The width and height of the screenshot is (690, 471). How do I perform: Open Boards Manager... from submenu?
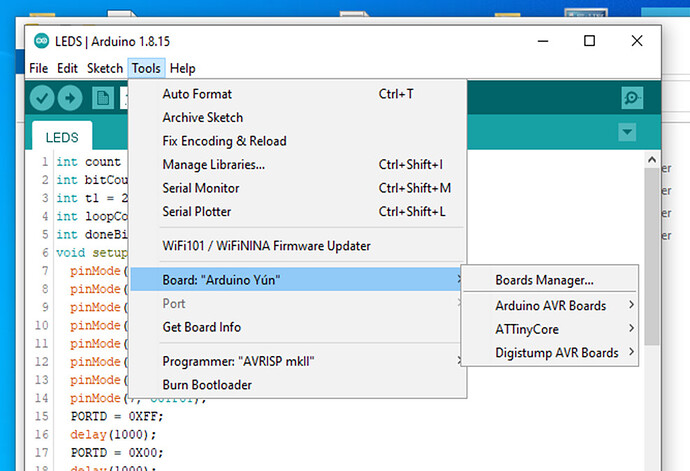pos(550,280)
